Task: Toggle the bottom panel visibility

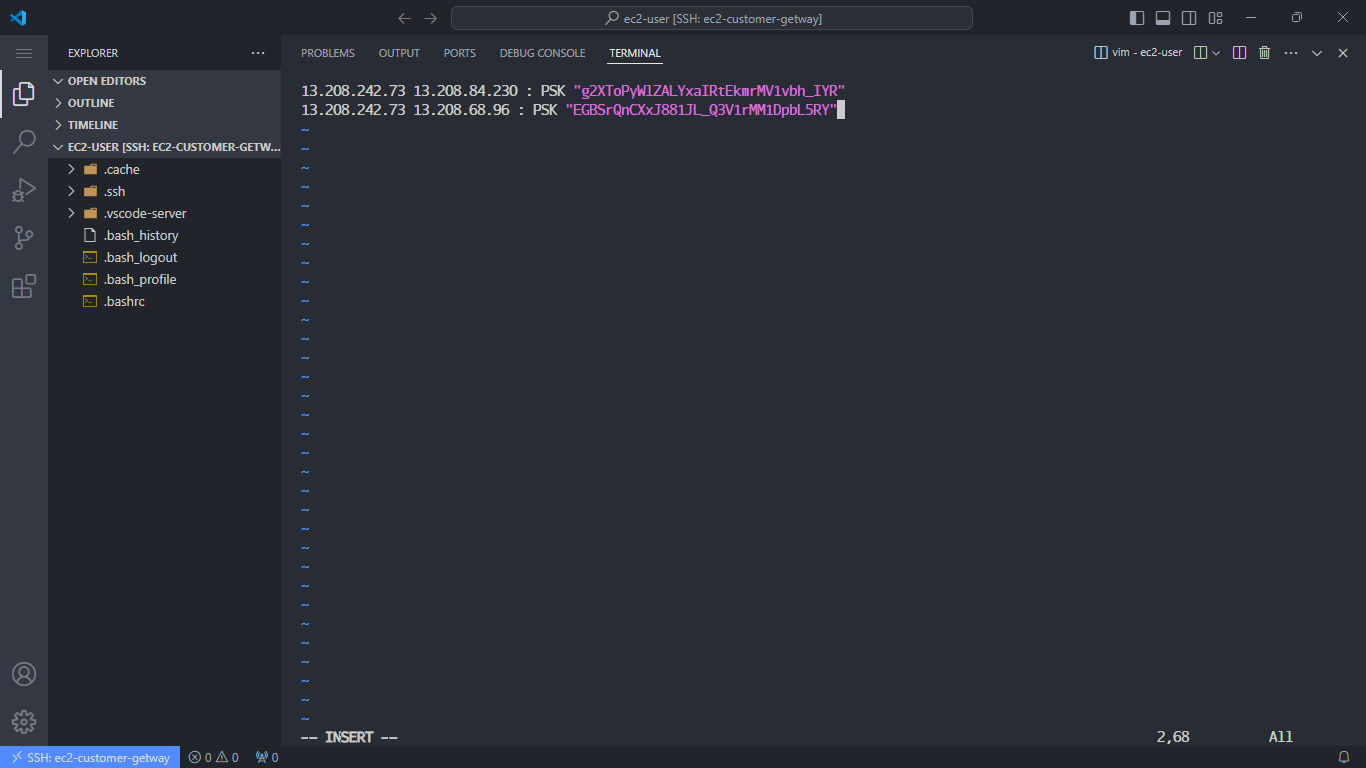Action: (1162, 17)
